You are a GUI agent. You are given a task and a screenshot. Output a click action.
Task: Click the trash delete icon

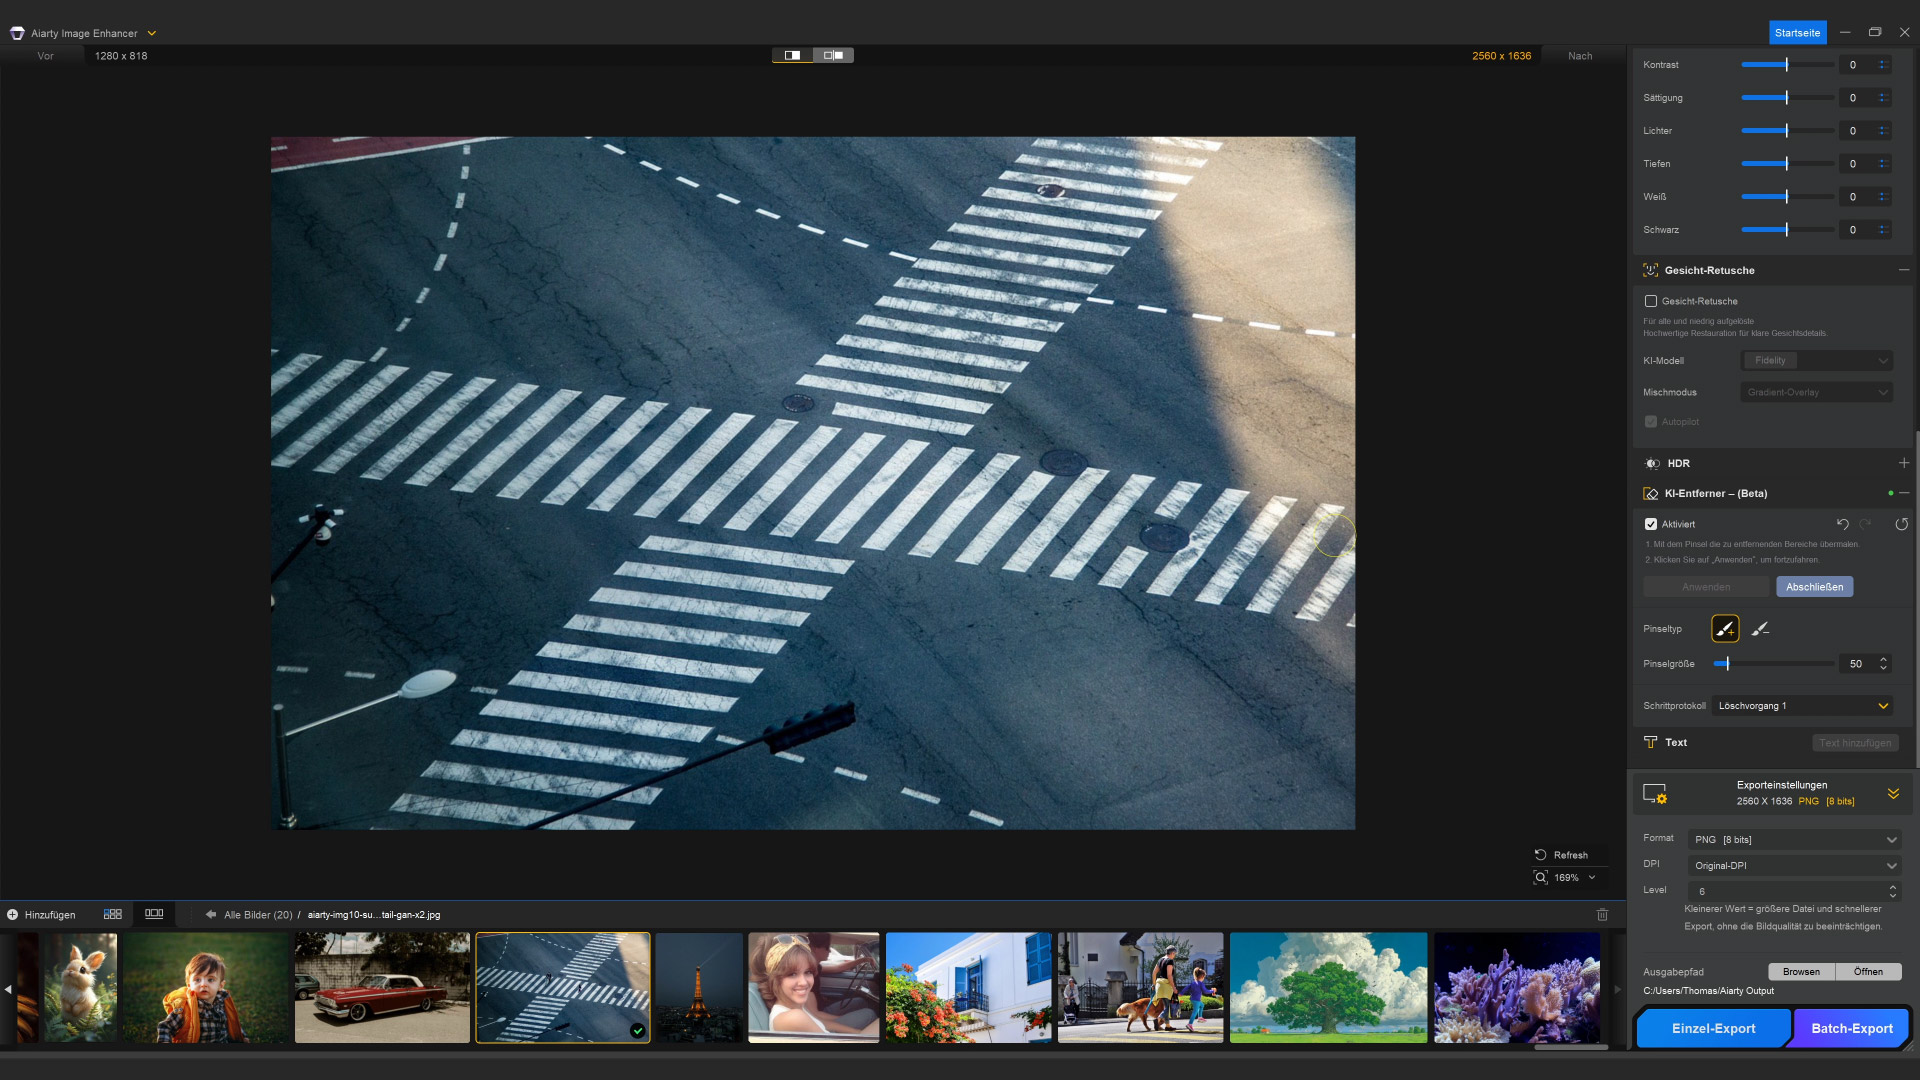(1602, 915)
